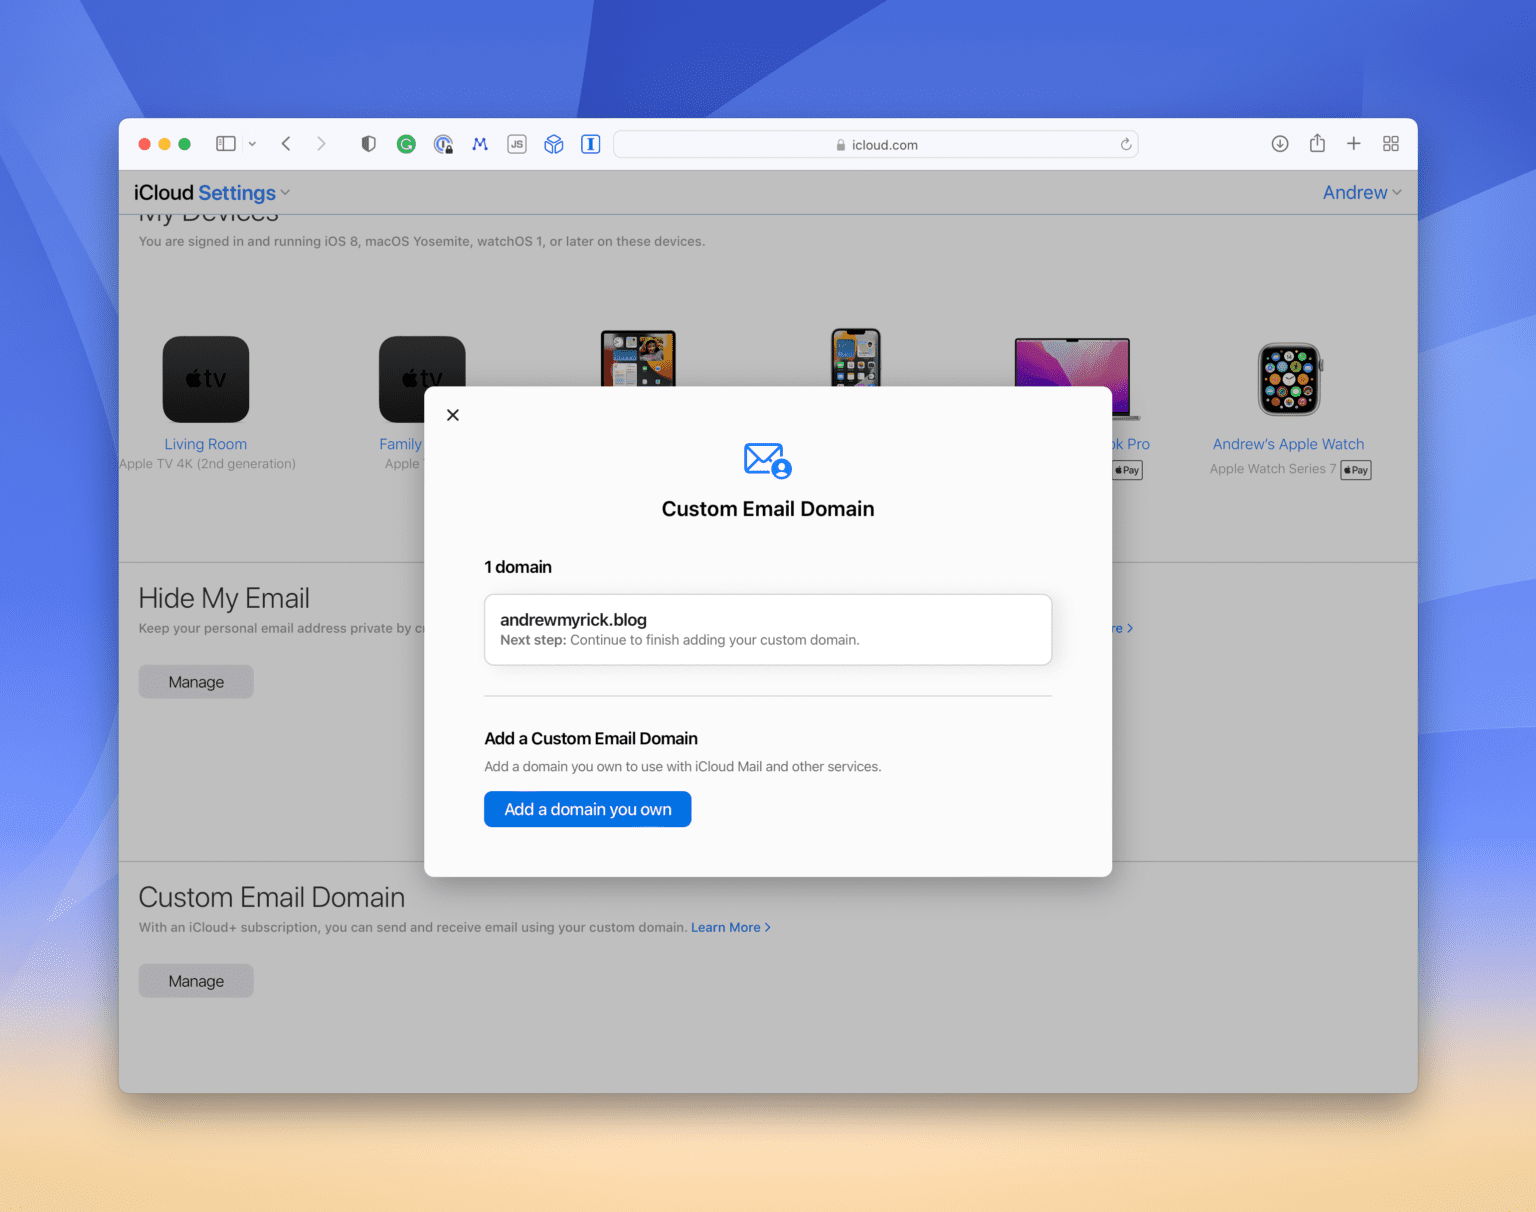Click the Grammarly extension icon
The height and width of the screenshot is (1212, 1536).
click(x=406, y=143)
